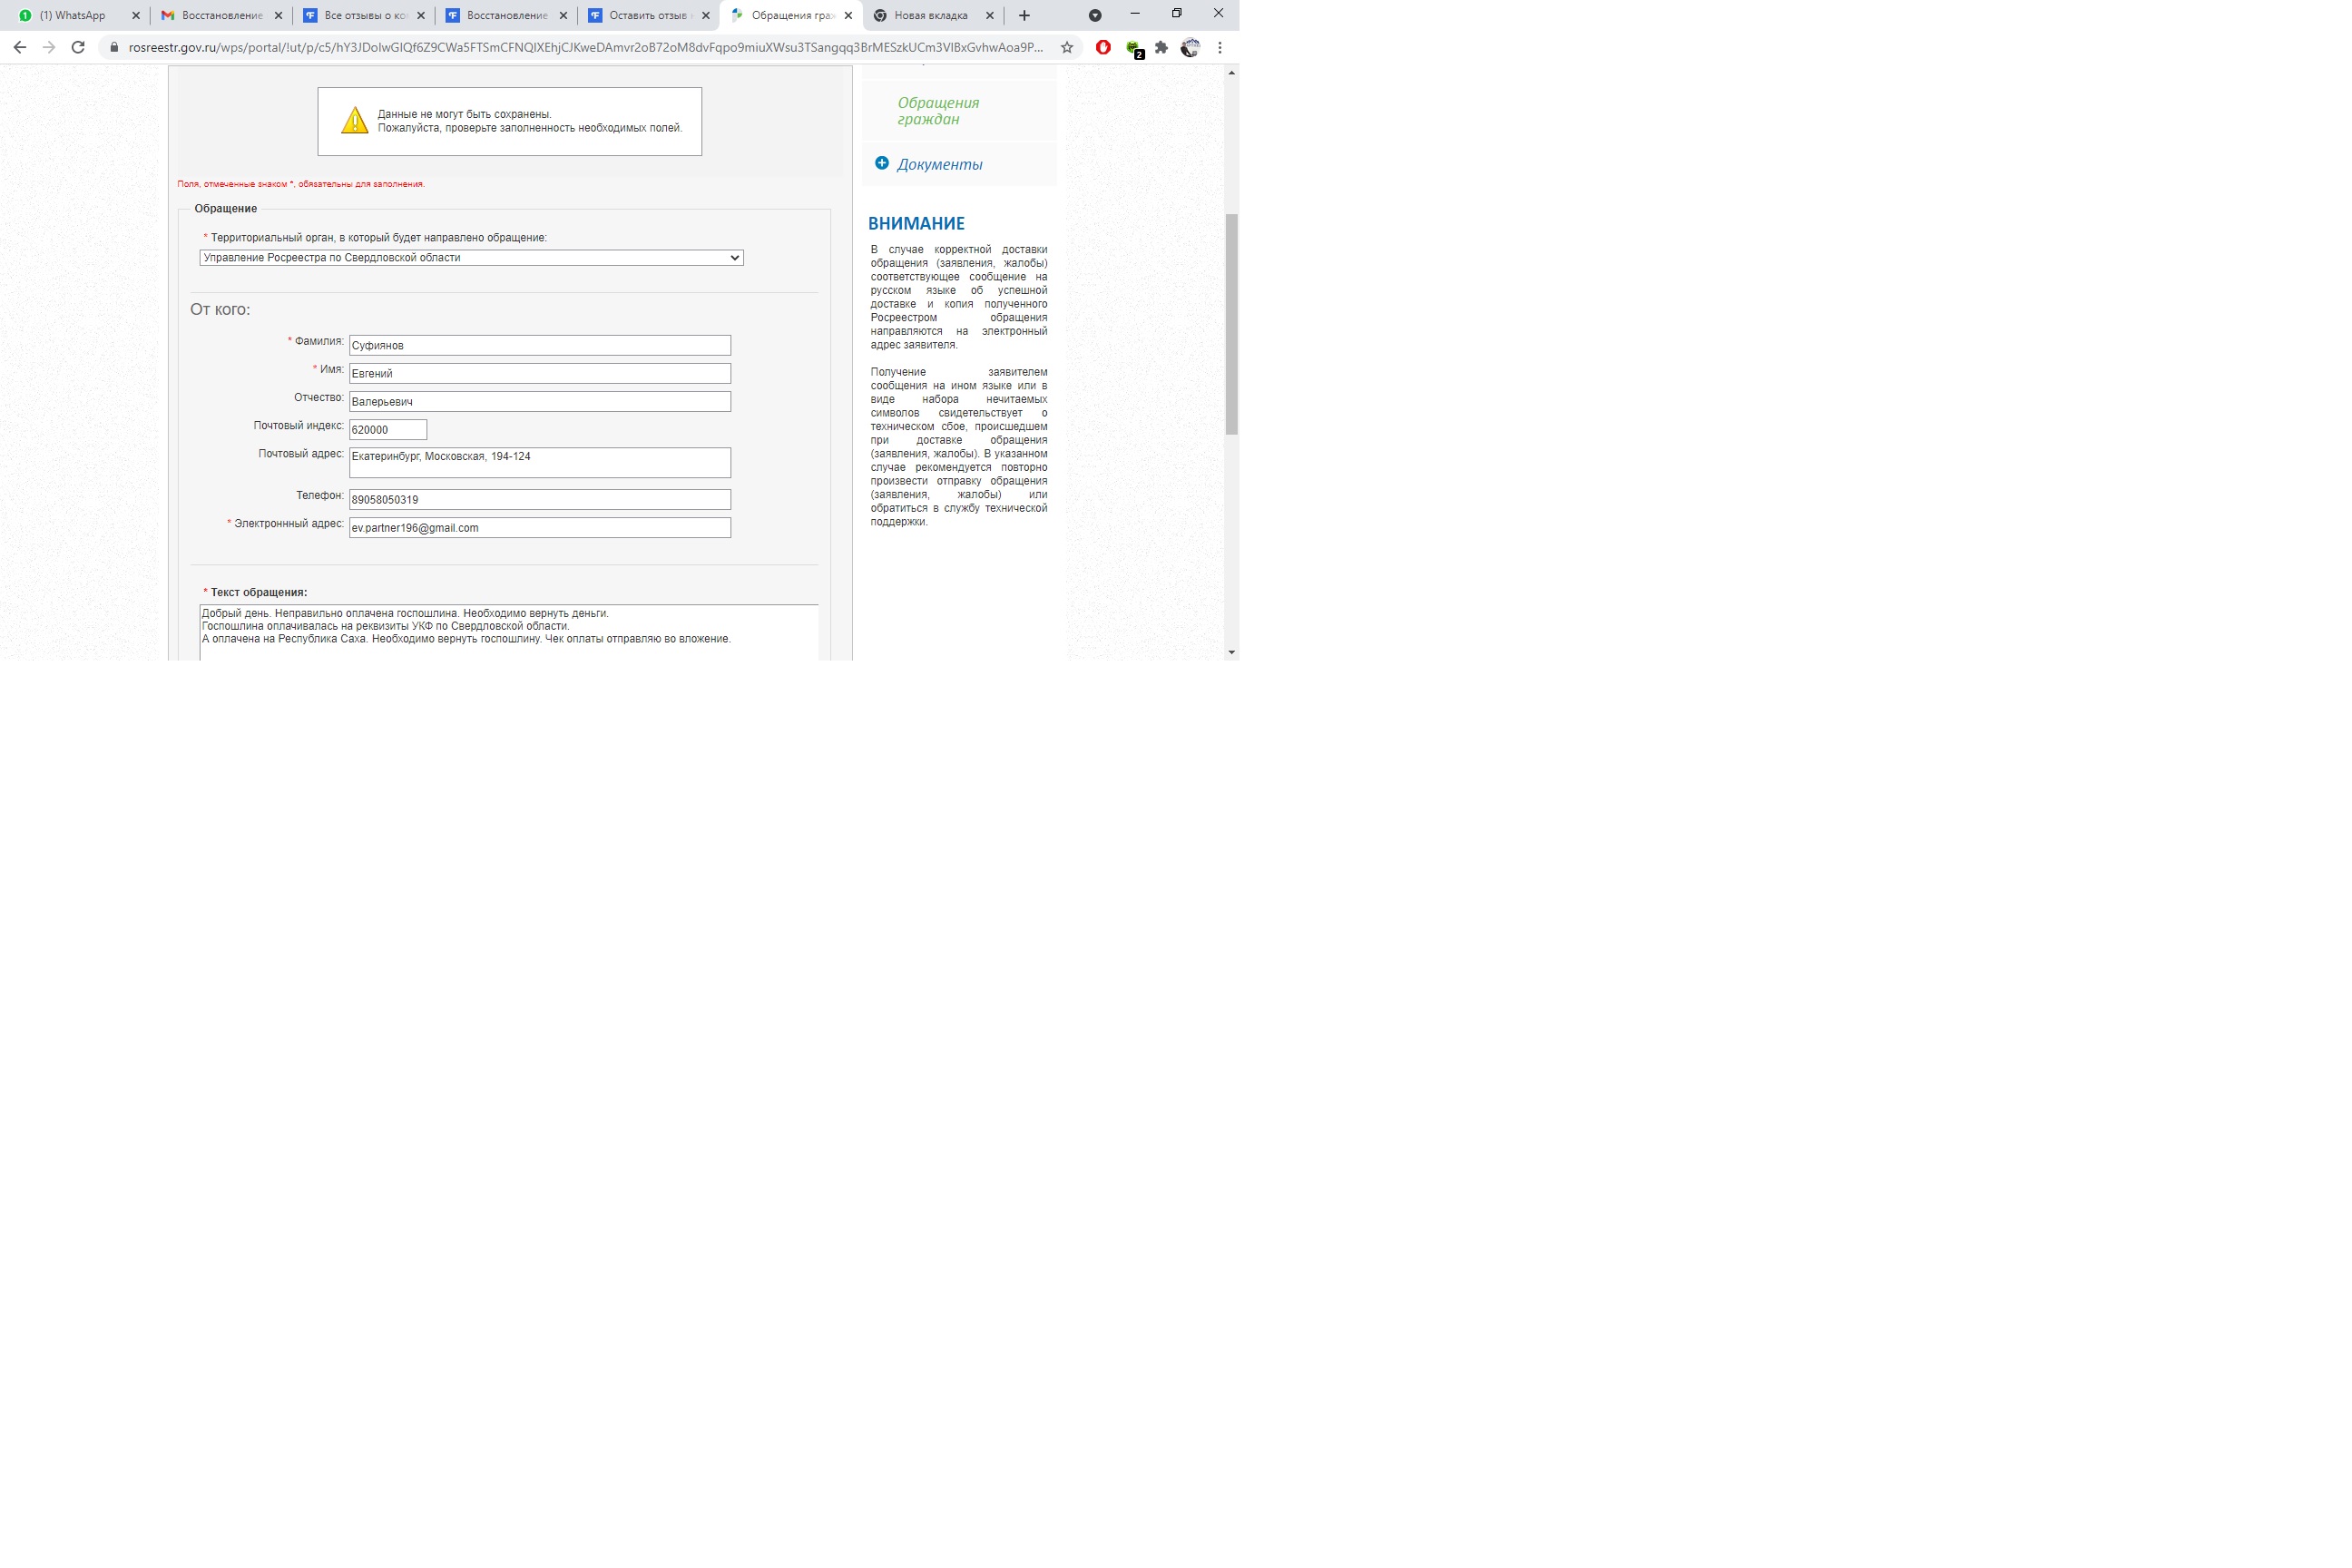
Task: Expand Документы with the plus icon
Action: coord(882,163)
